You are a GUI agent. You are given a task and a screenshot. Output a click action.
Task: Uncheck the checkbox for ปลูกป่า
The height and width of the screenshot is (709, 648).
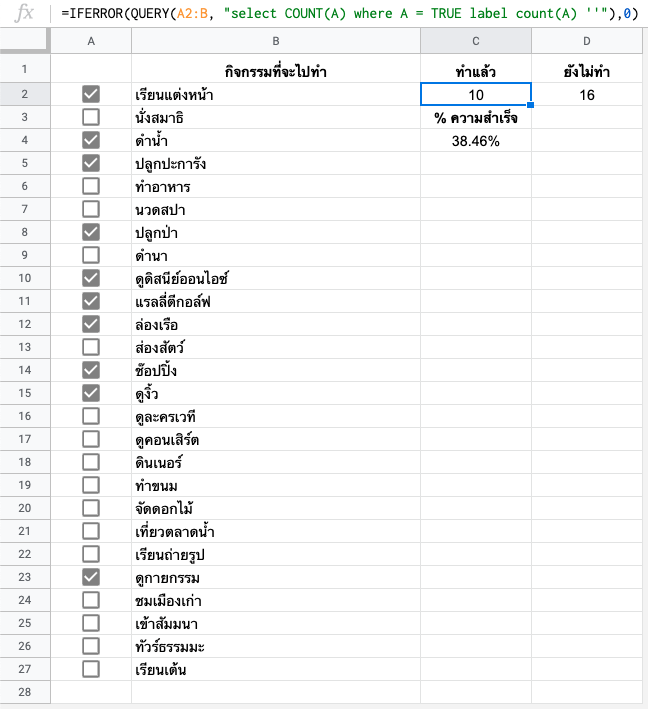[x=91, y=232]
